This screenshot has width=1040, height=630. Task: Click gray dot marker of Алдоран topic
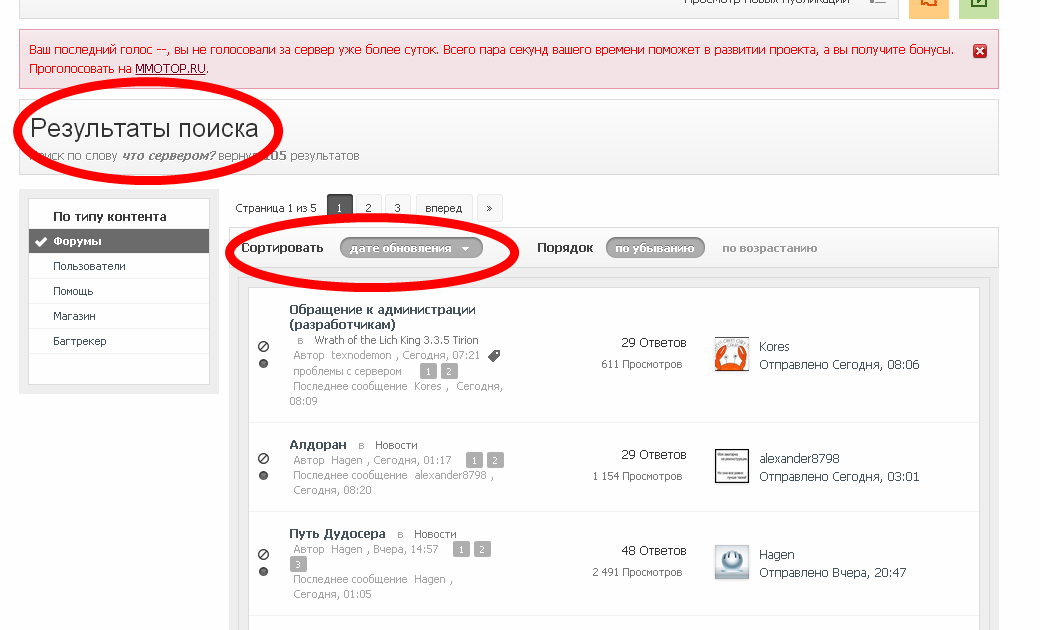tap(263, 475)
